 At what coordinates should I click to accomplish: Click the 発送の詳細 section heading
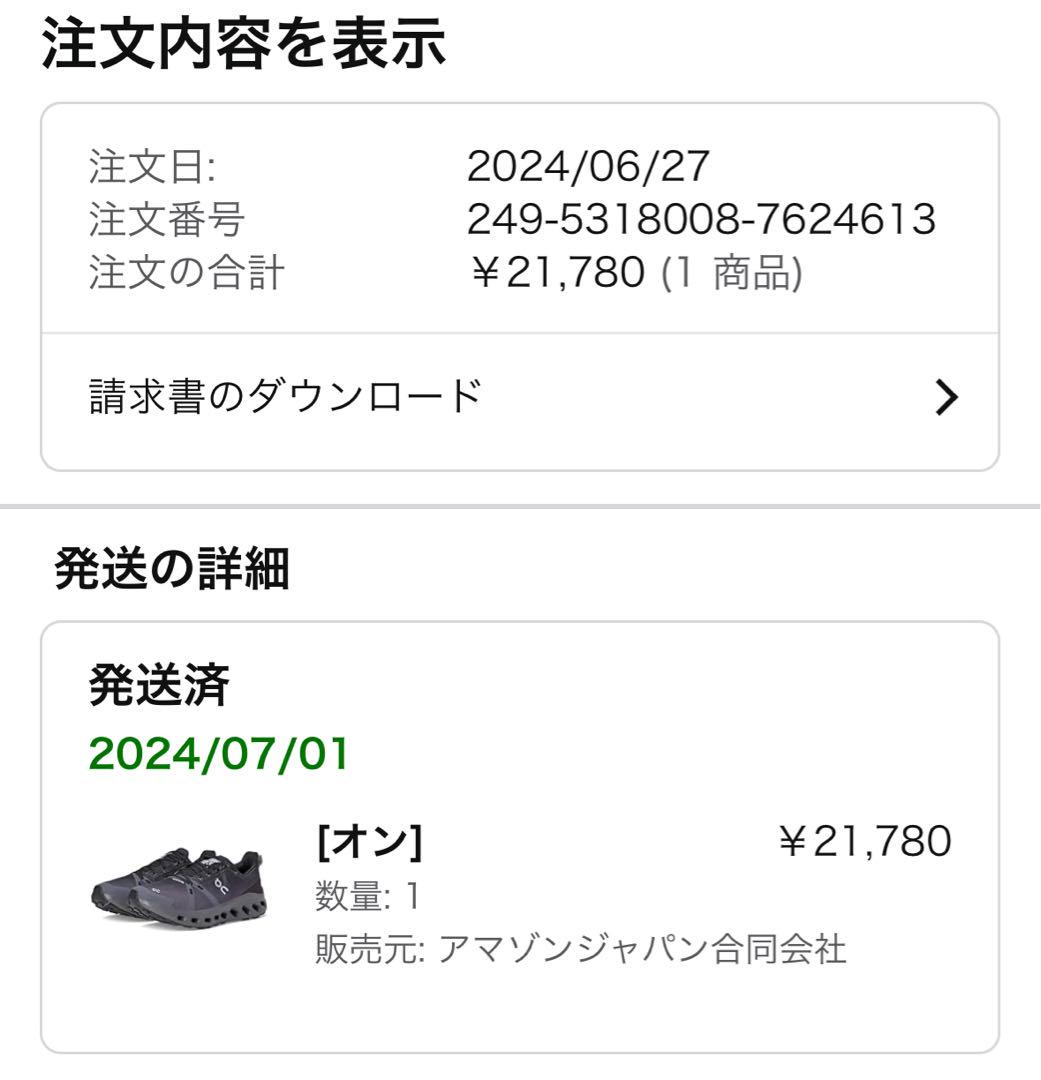pyautogui.click(x=172, y=568)
